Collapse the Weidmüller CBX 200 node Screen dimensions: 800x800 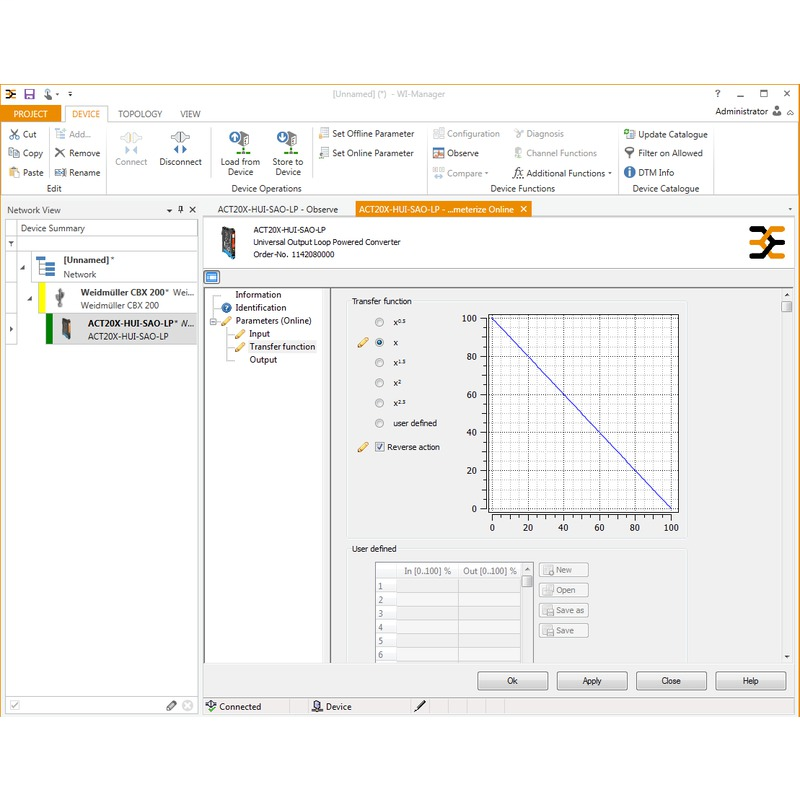(30, 298)
